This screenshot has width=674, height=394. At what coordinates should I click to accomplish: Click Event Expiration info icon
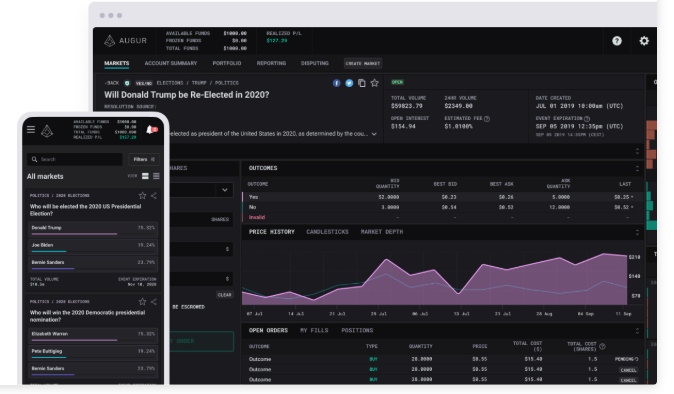tap(587, 119)
